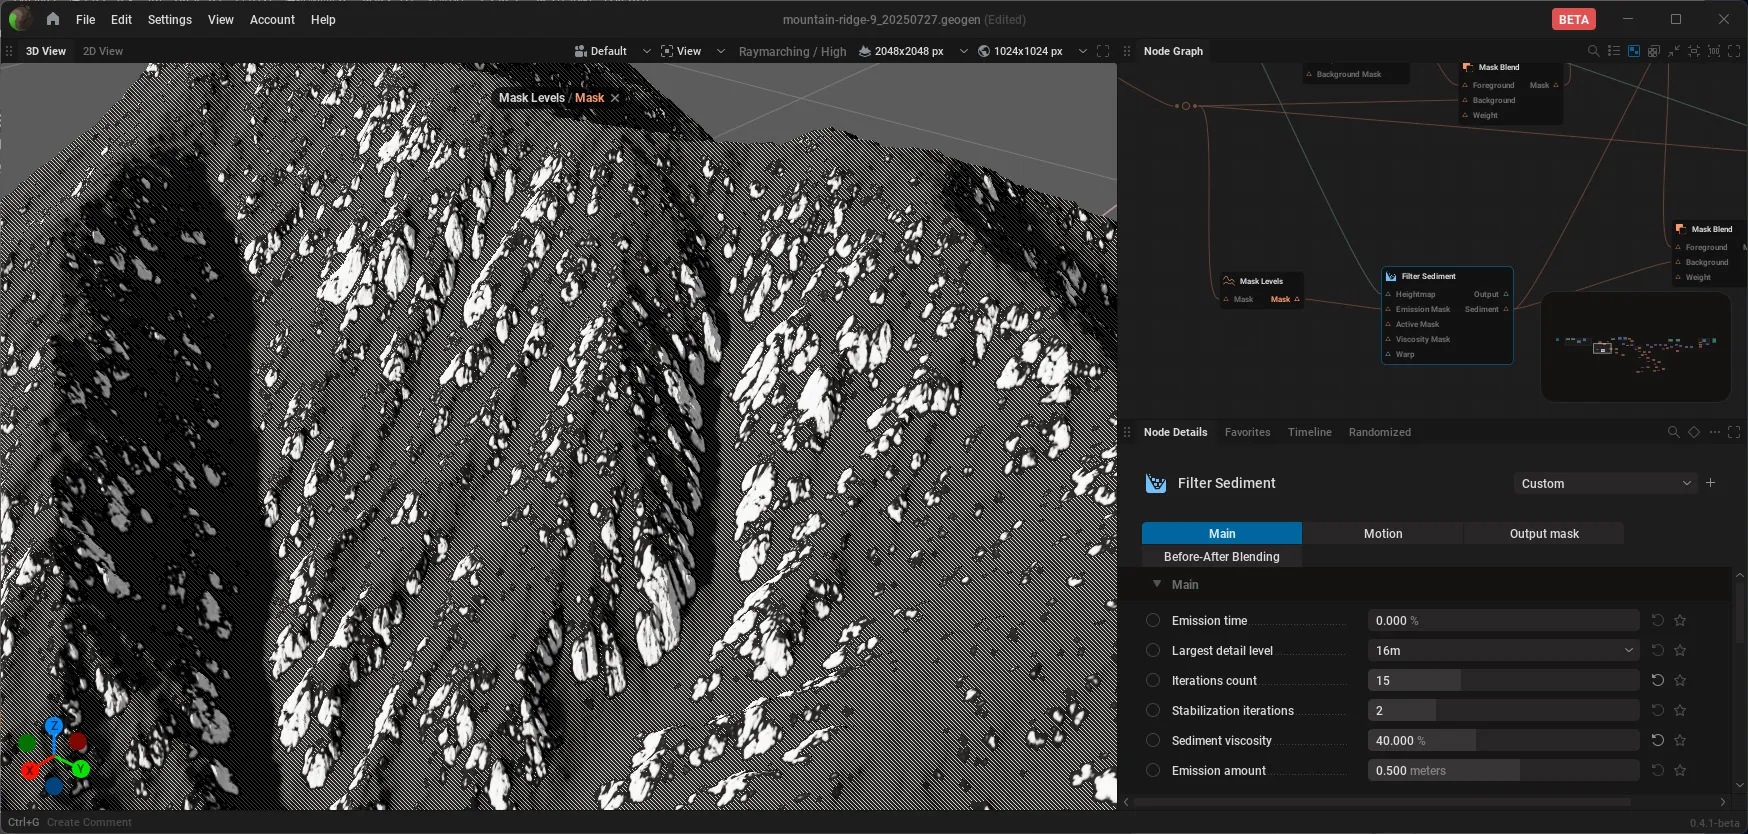Click the 100 percent zoom icon
Viewport: 1748px width, 834px height.
click(1714, 51)
